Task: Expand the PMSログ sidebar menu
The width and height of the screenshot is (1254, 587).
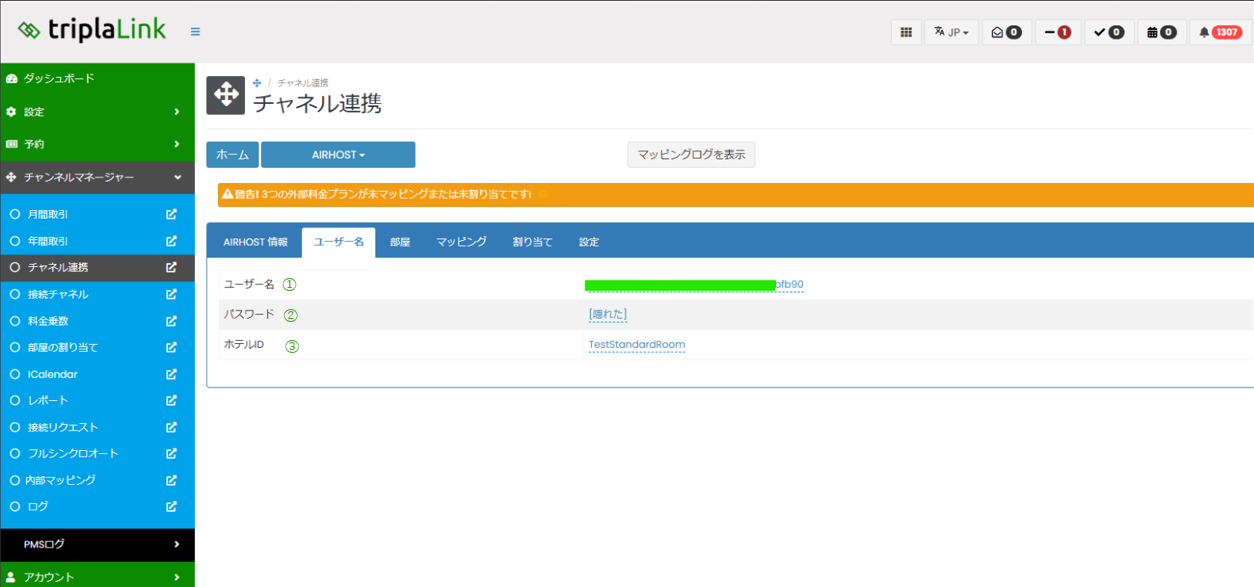Action: coord(97,544)
